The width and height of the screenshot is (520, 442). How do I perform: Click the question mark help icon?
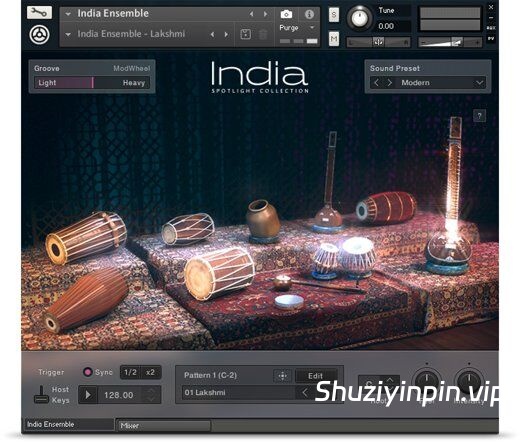point(479,116)
